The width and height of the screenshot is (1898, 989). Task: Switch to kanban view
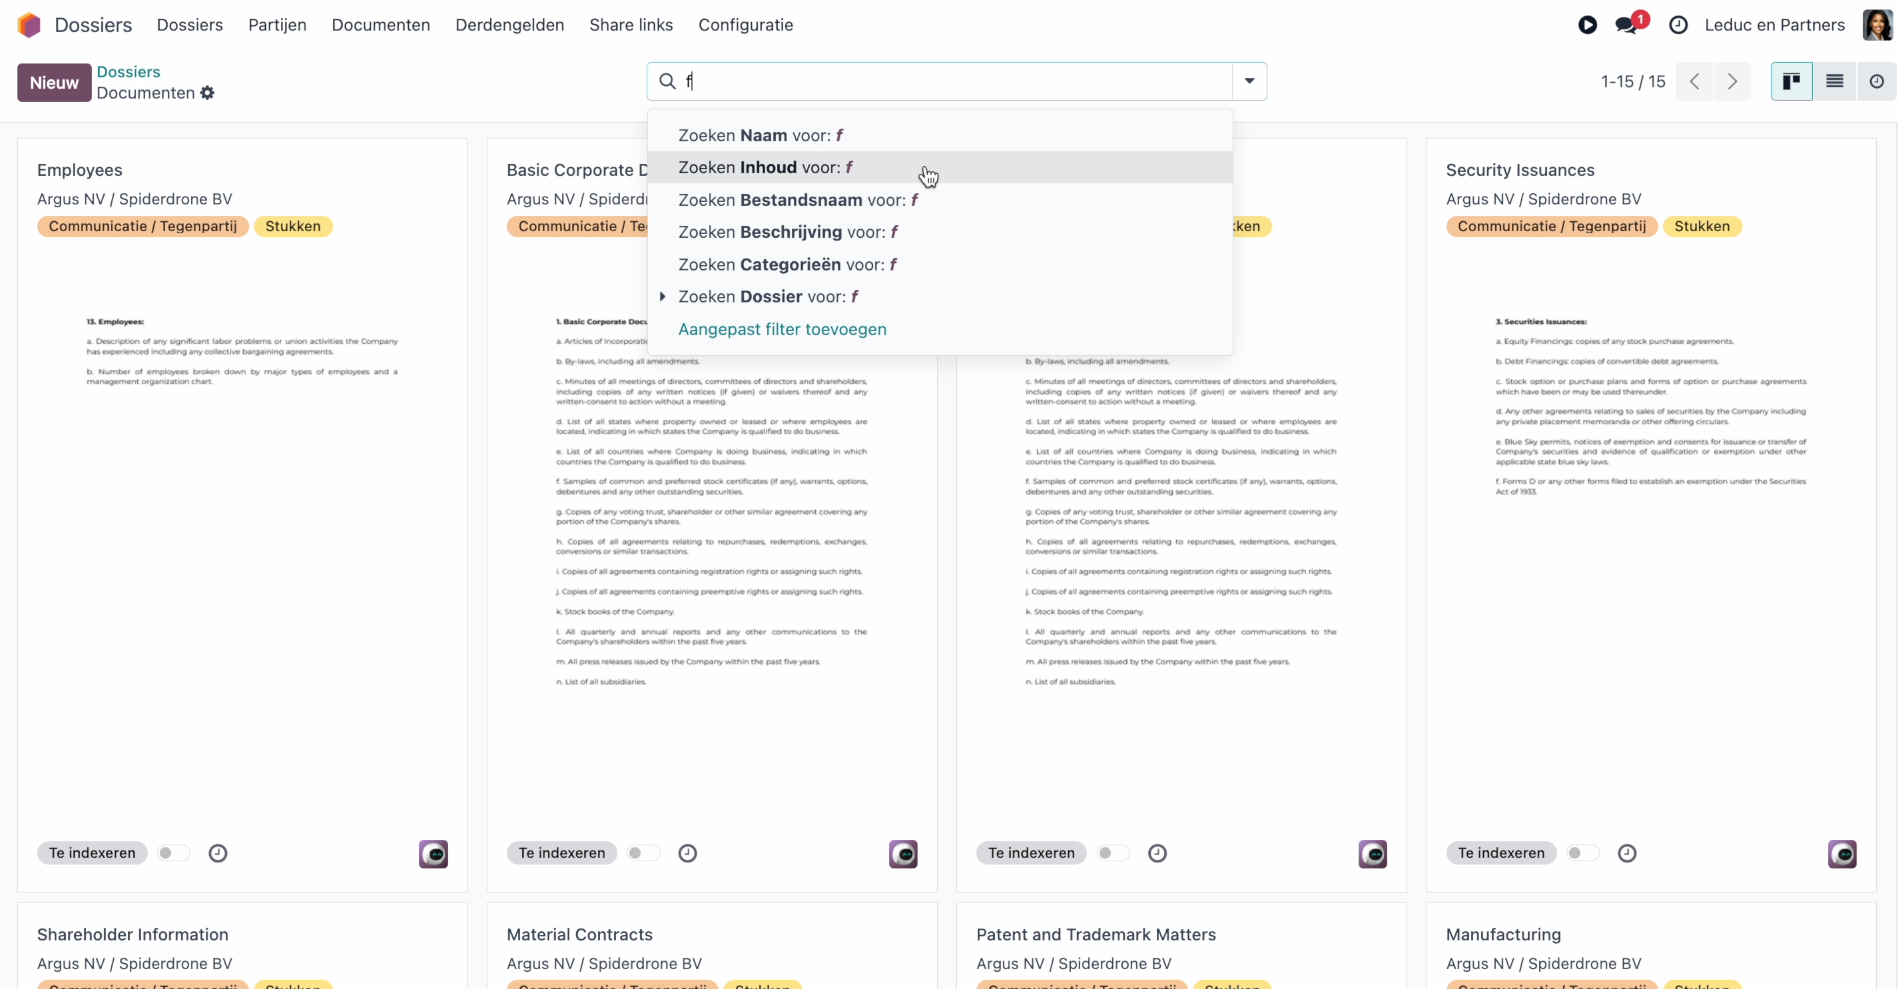tap(1791, 81)
